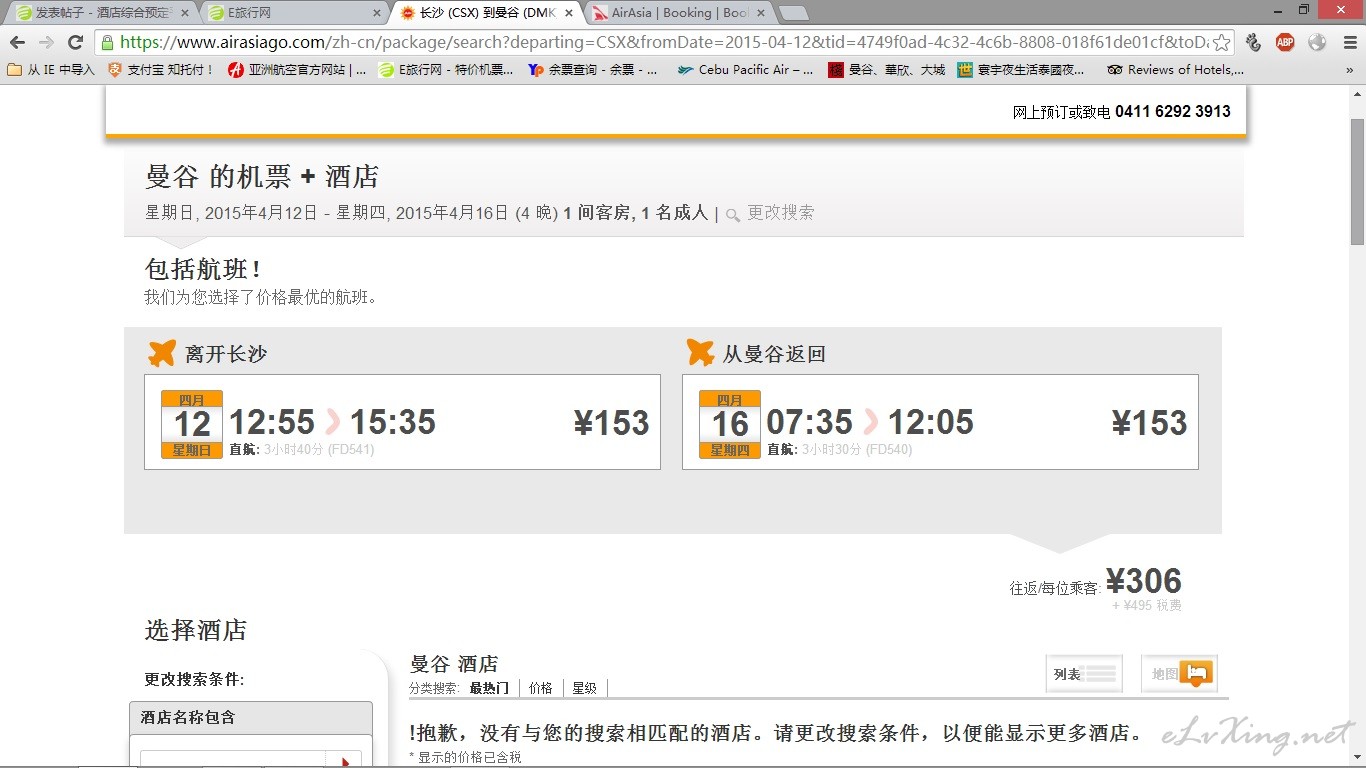Click the + ¥495 税费 tax note
This screenshot has width=1366, height=768.
coord(1147,605)
